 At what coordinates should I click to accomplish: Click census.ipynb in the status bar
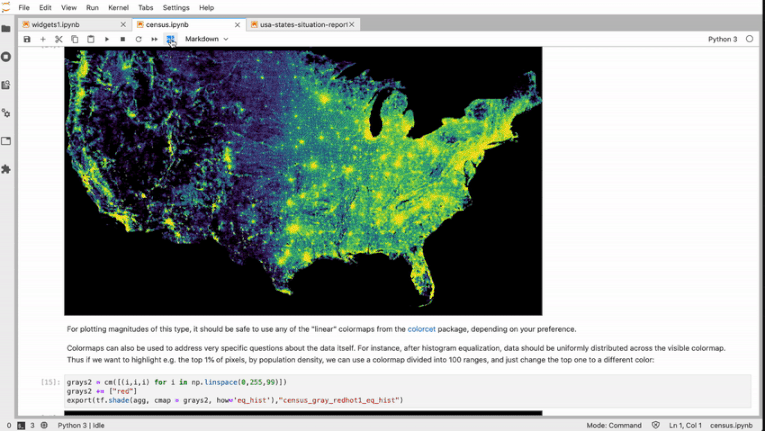731,426
